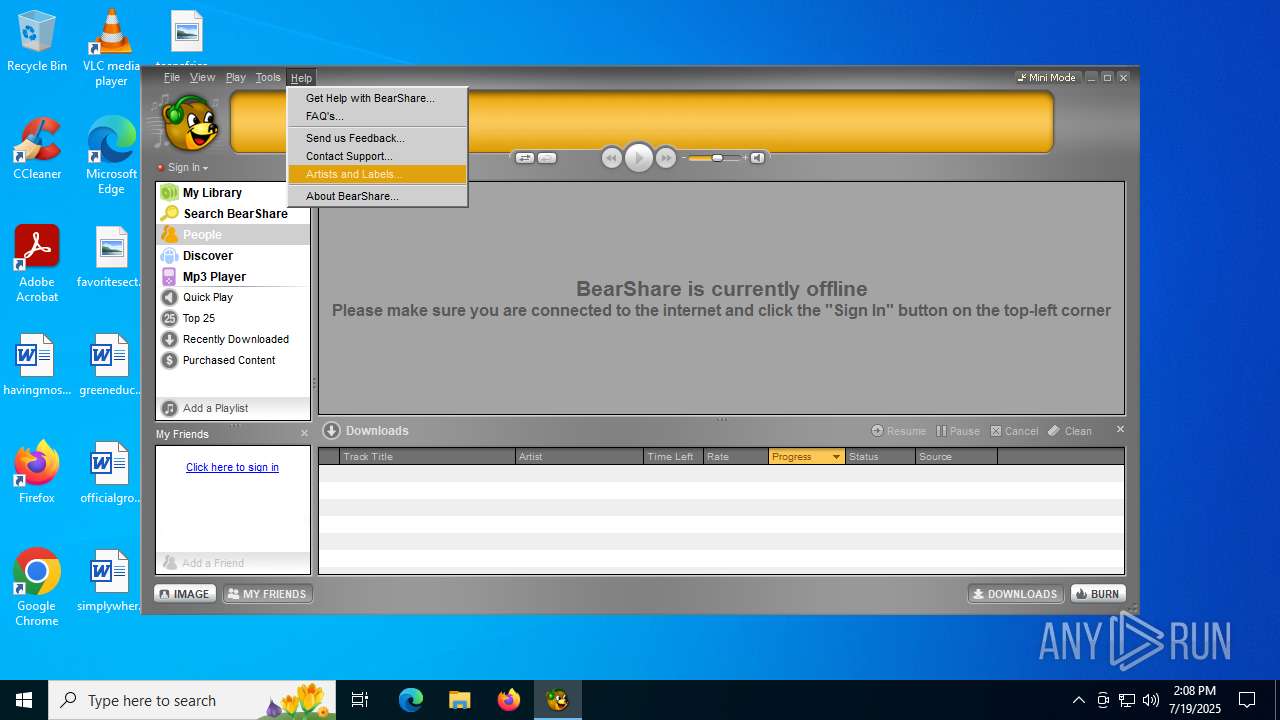Open Edge from the taskbar
Image resolution: width=1280 pixels, height=720 pixels.
[x=411, y=700]
